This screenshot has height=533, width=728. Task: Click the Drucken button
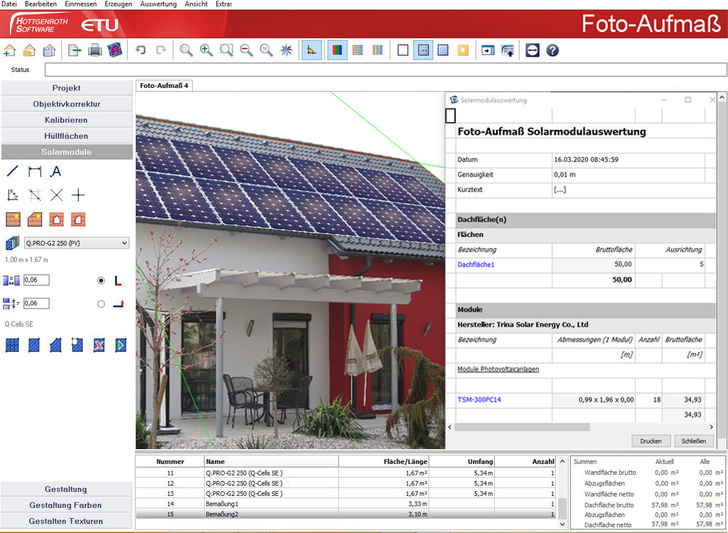click(x=650, y=441)
